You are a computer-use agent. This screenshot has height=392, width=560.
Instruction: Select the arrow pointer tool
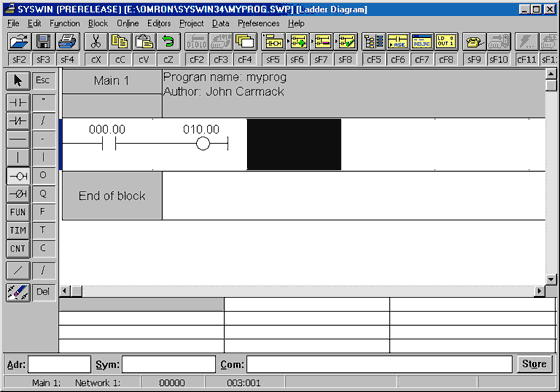(18, 80)
